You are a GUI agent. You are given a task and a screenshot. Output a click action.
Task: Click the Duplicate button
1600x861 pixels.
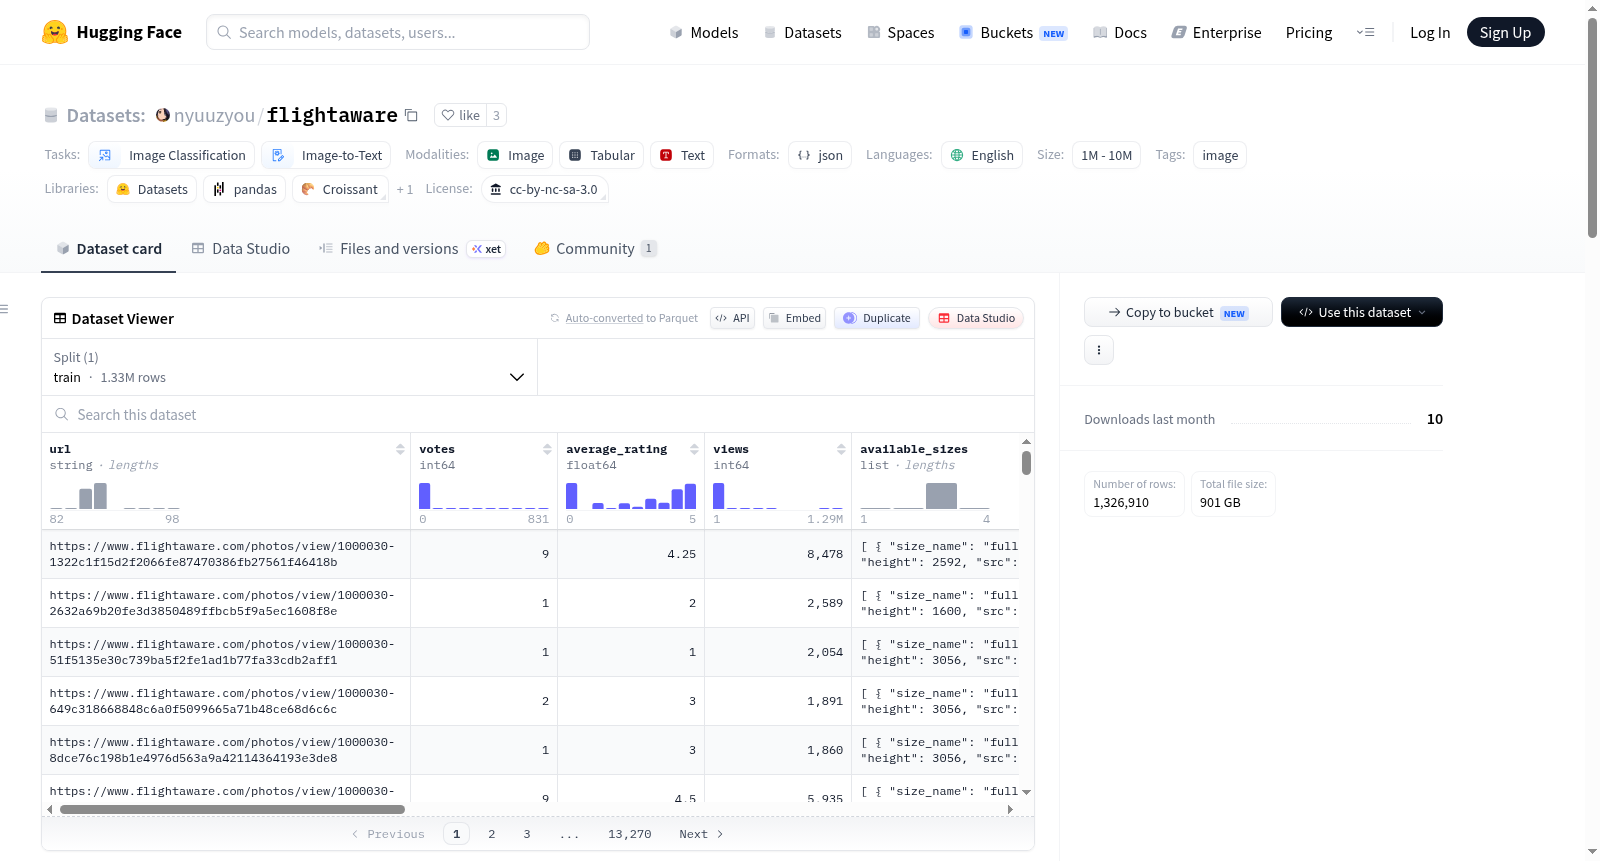877,318
